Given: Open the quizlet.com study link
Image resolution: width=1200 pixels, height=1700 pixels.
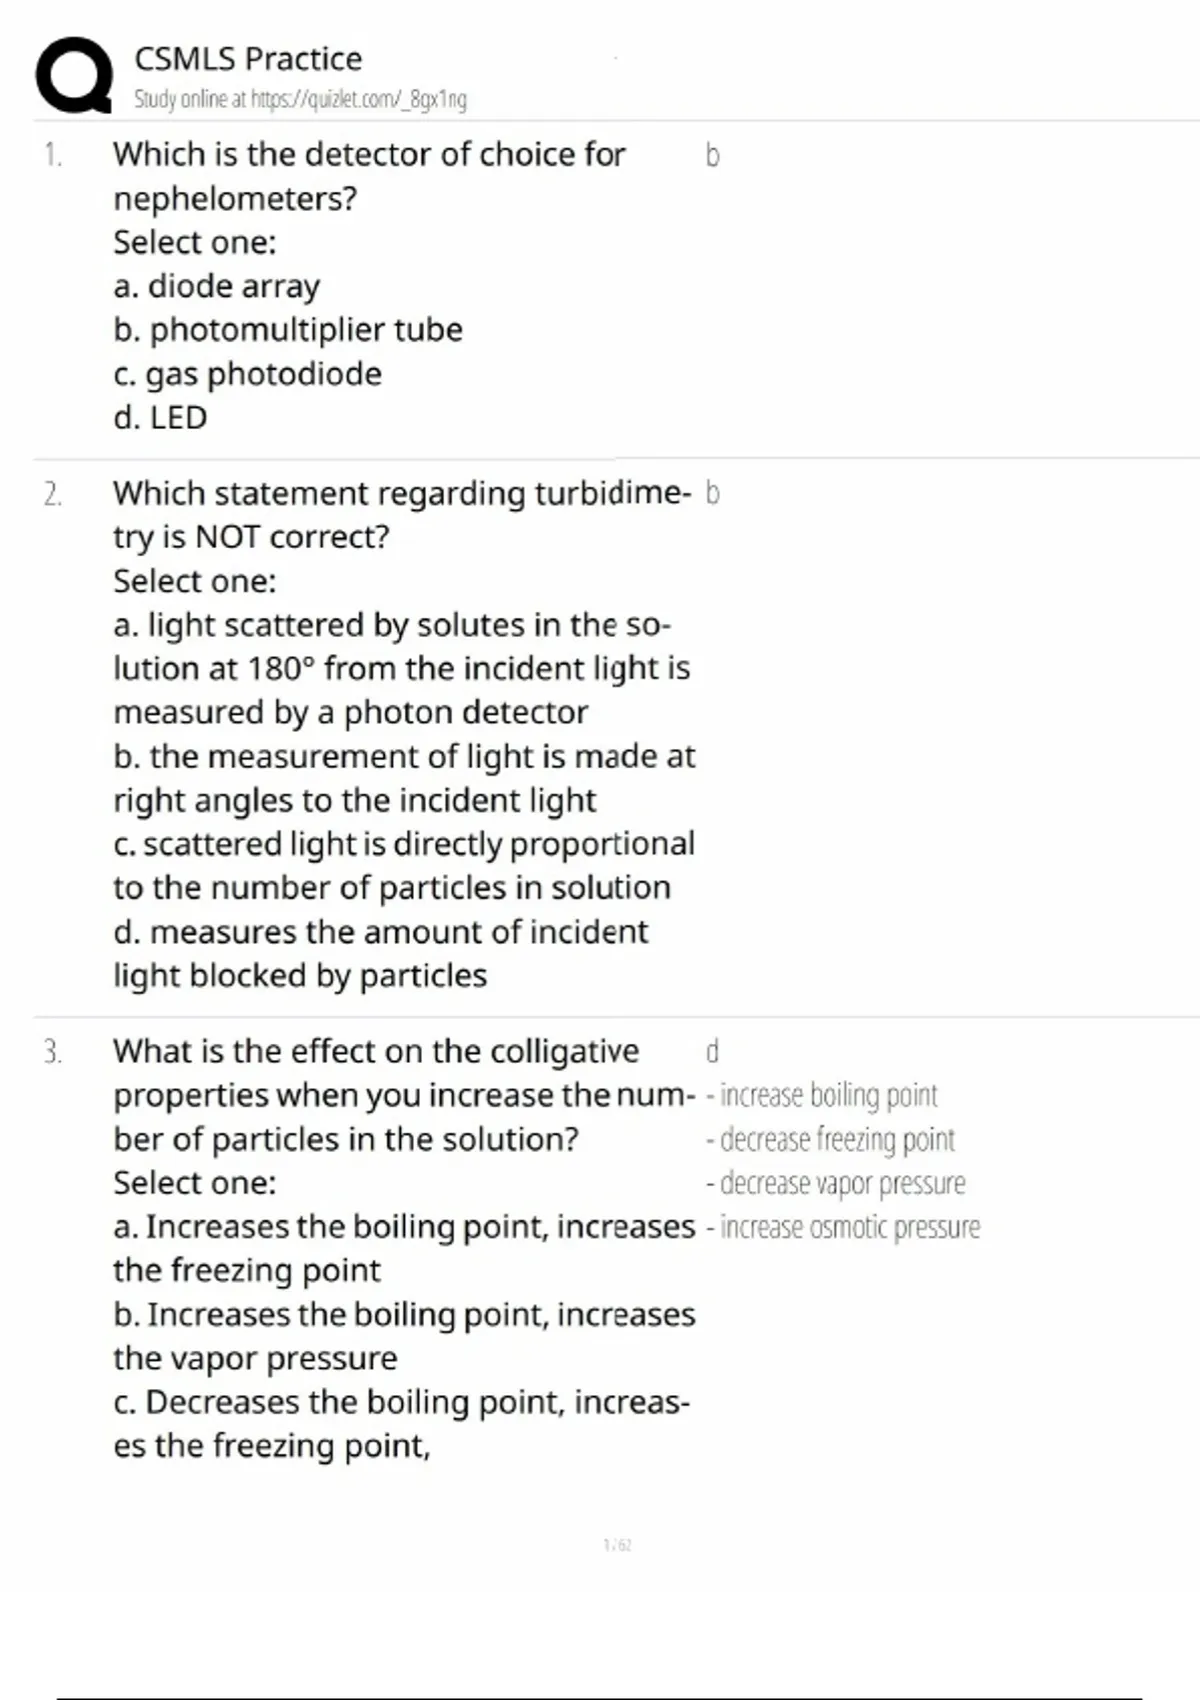Looking at the screenshot, I should pyautogui.click(x=300, y=99).
